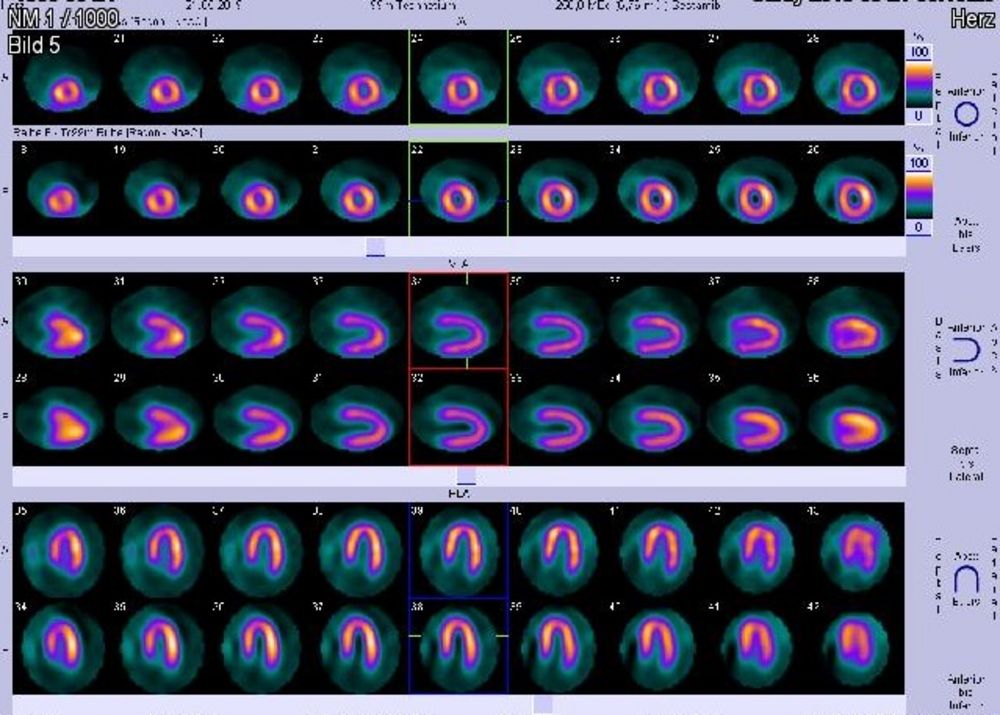View slice 36 in upper horizontal long-axis row
The width and height of the screenshot is (1000, 715).
[162, 550]
